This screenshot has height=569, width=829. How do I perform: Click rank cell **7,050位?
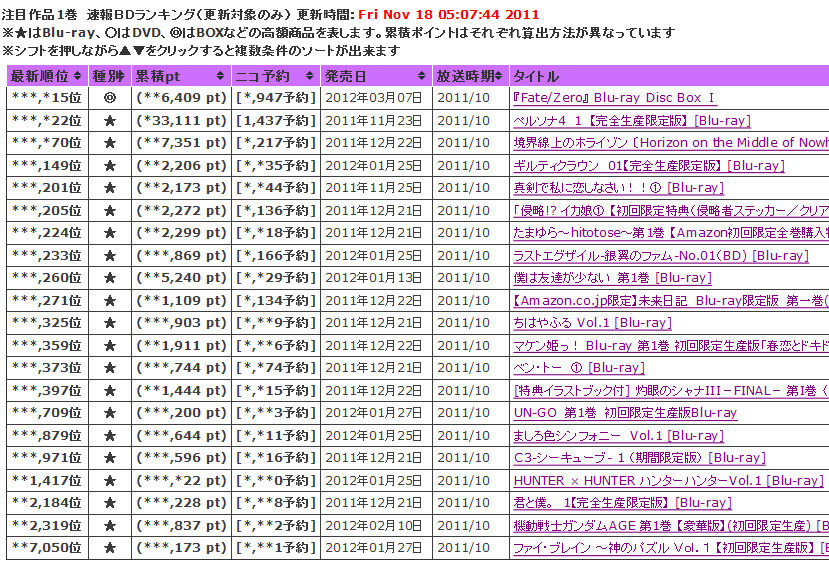click(x=47, y=547)
